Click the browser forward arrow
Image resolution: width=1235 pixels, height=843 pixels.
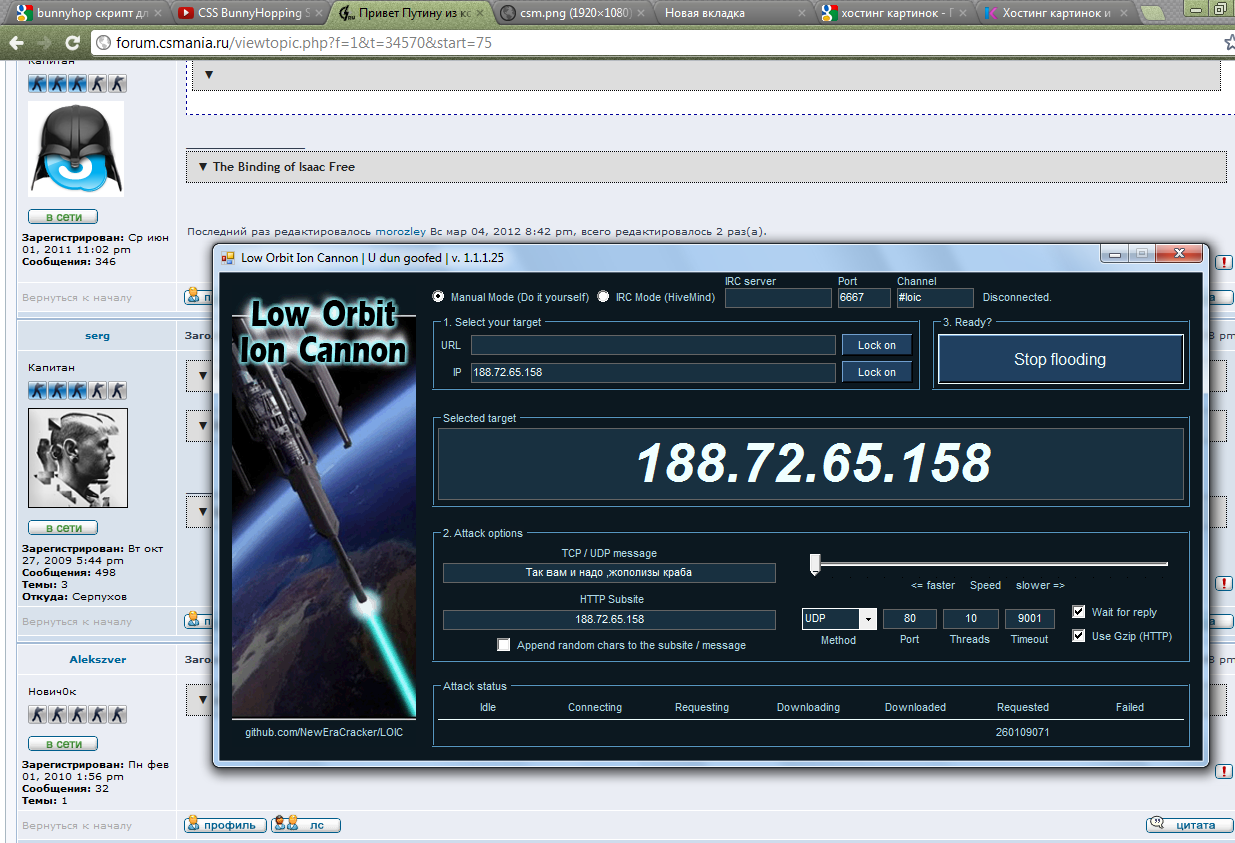[x=44, y=44]
